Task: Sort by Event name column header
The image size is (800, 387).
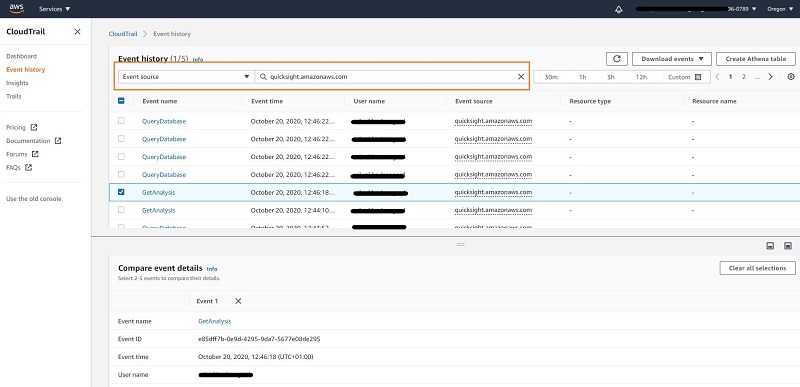Action: pos(160,101)
